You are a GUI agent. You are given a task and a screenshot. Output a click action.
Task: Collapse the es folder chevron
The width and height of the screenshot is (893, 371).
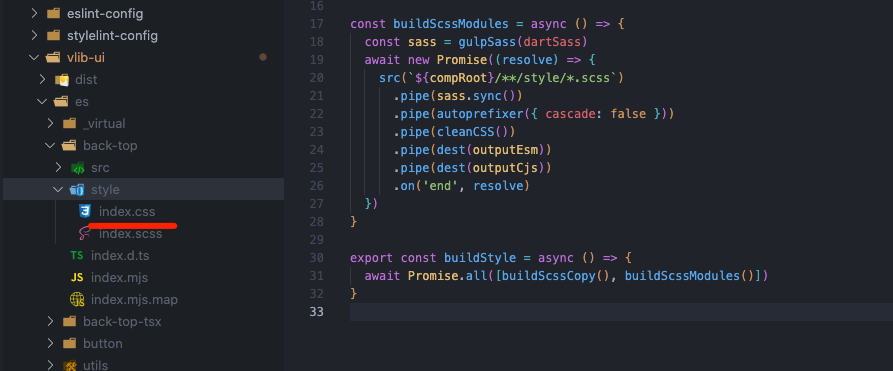42,101
